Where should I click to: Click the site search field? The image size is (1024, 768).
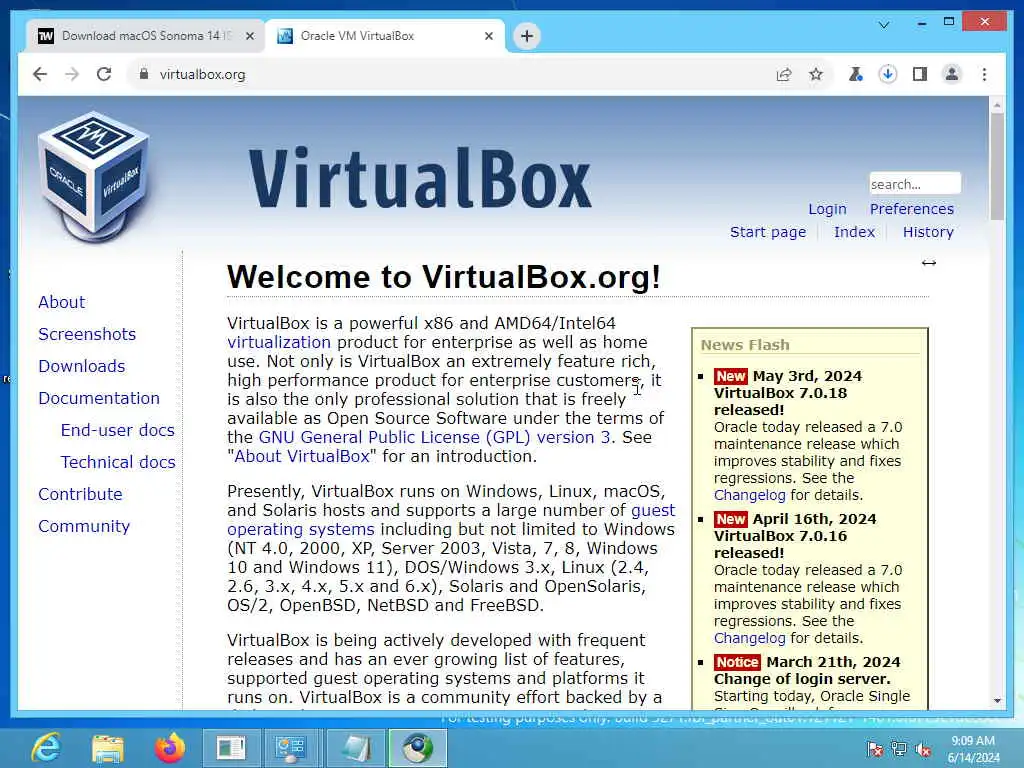(914, 184)
